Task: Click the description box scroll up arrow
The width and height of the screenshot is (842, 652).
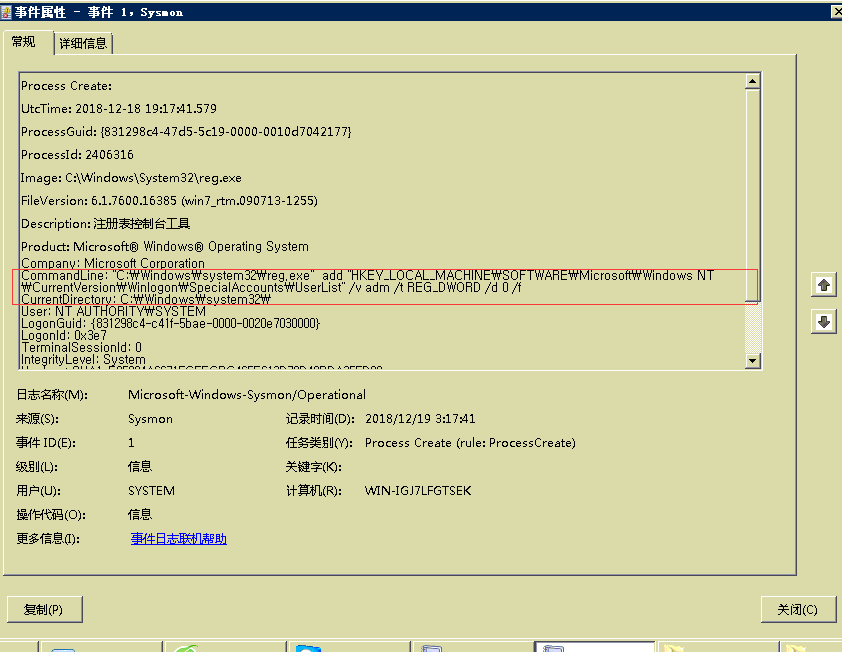Action: [753, 81]
